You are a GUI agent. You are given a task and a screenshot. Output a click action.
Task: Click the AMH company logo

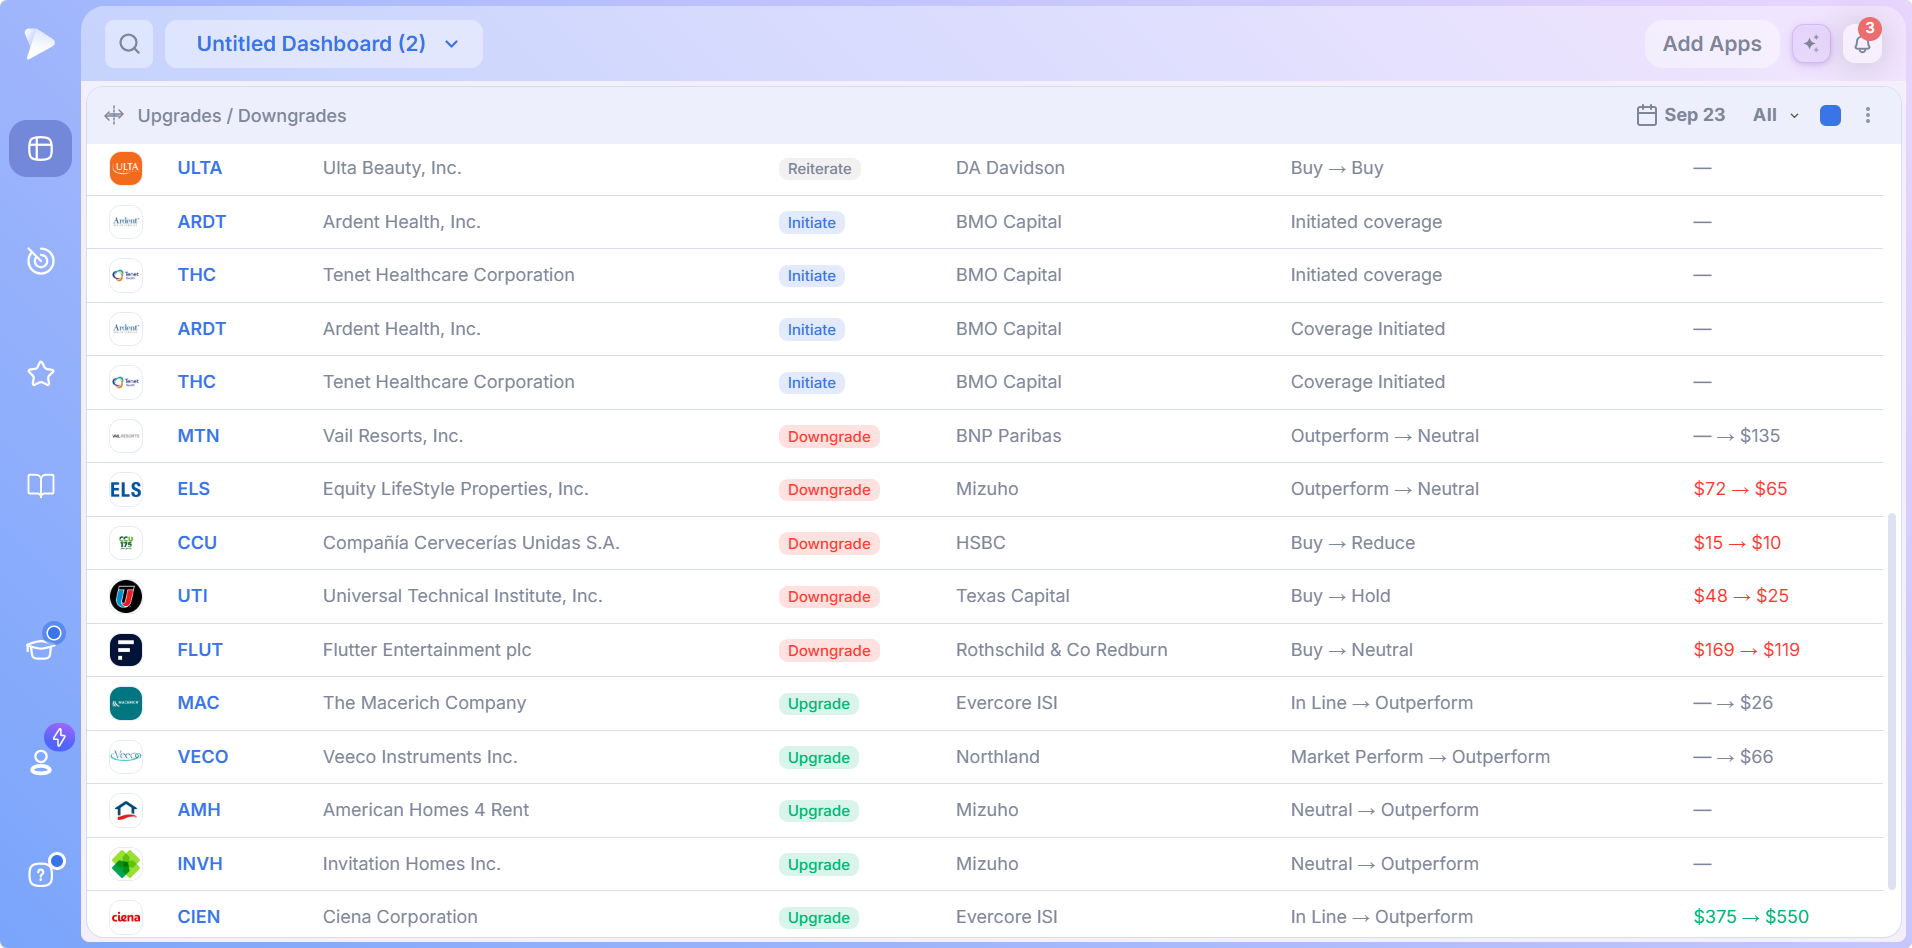[x=126, y=810]
